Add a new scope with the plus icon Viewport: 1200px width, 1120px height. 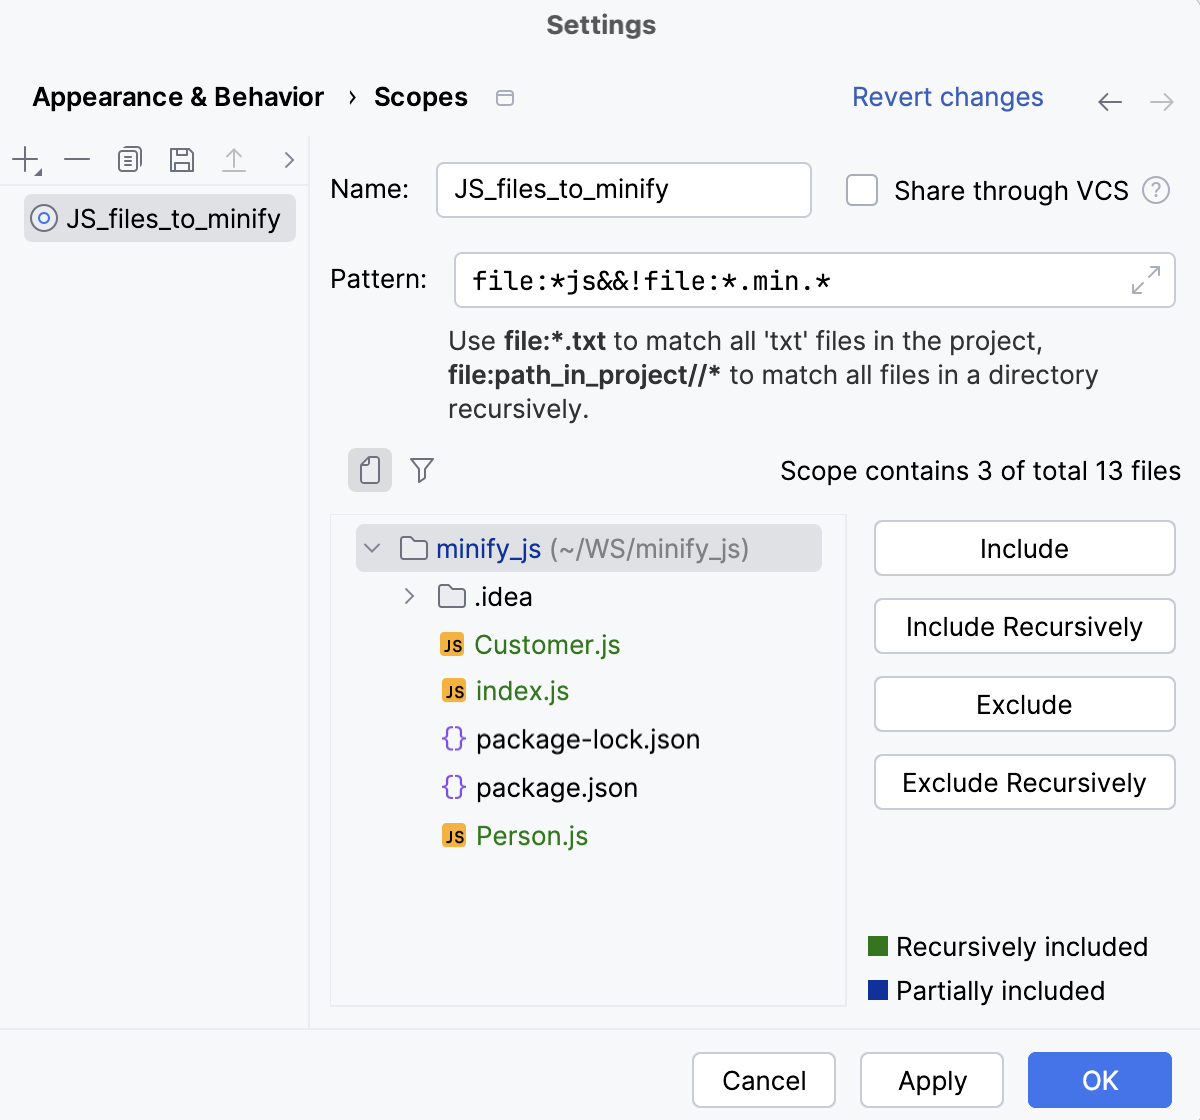24,159
